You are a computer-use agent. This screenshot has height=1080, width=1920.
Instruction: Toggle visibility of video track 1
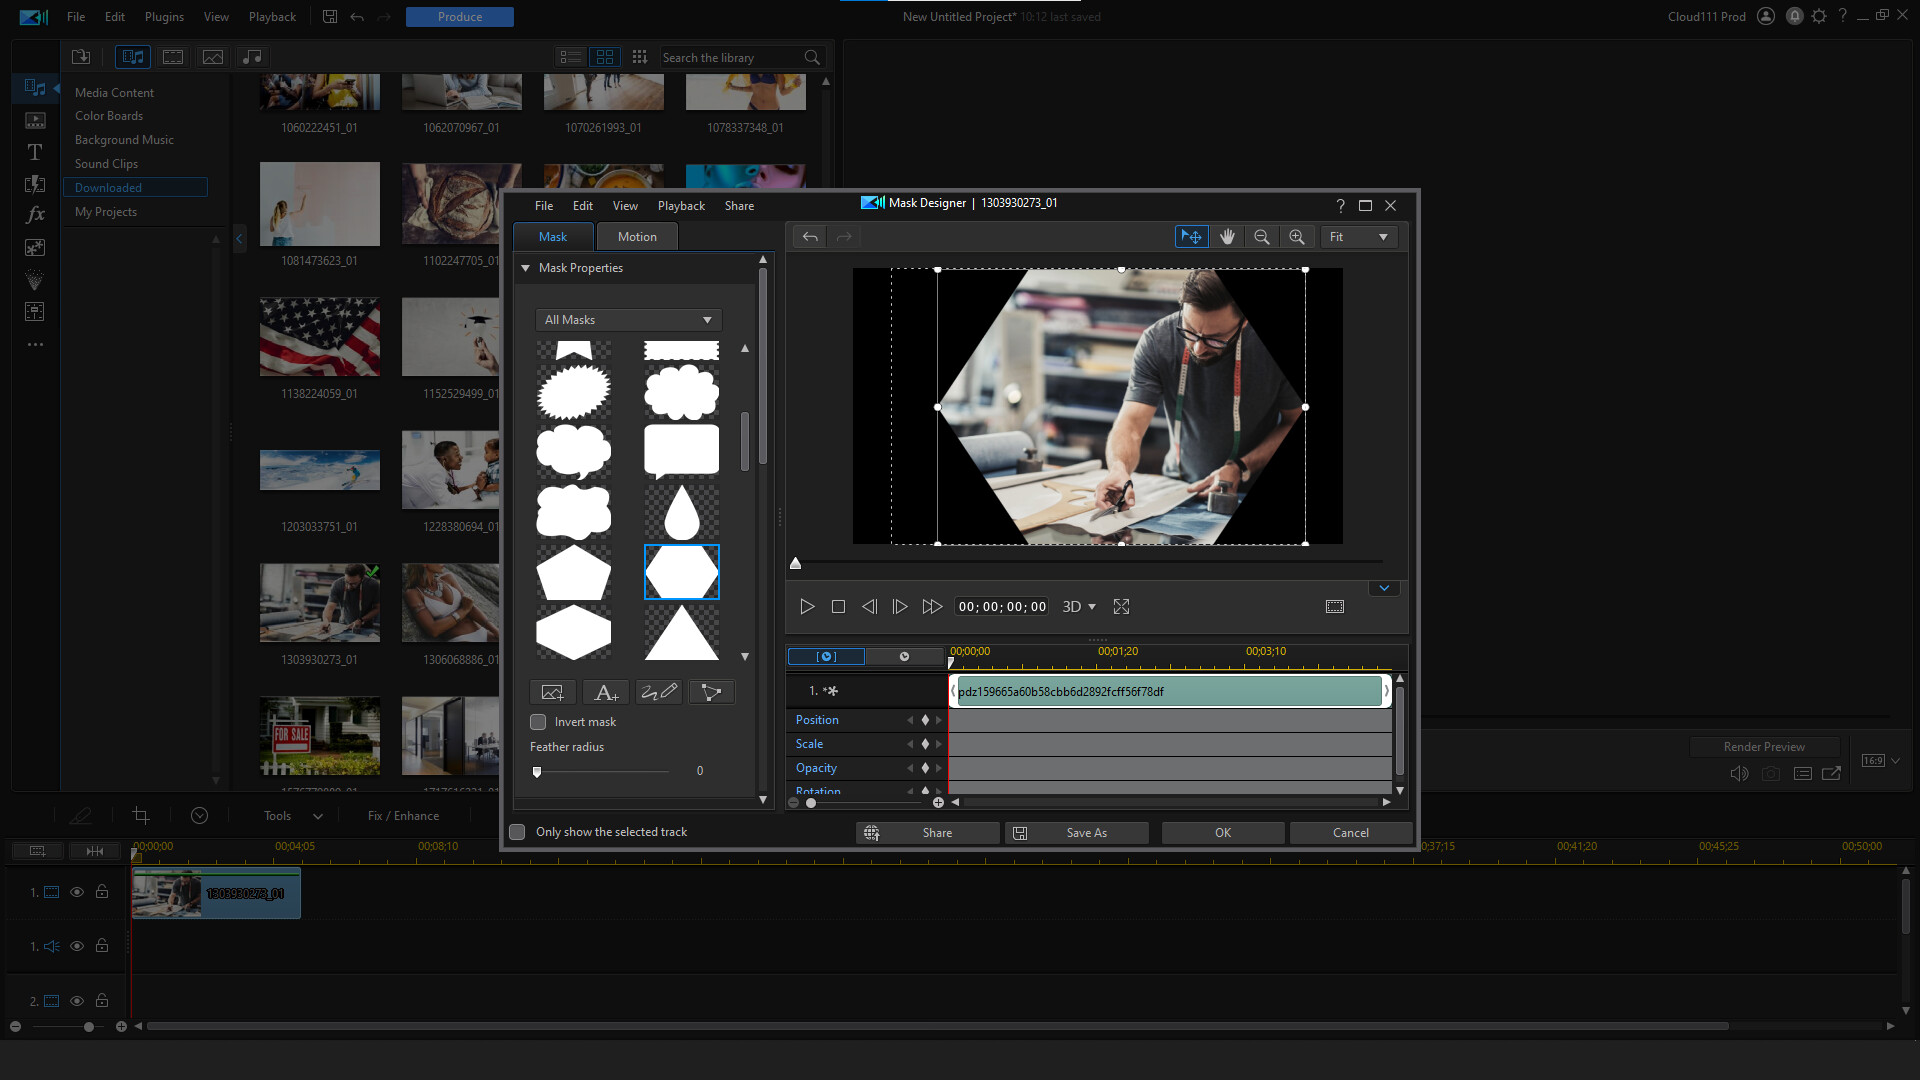[x=77, y=892]
